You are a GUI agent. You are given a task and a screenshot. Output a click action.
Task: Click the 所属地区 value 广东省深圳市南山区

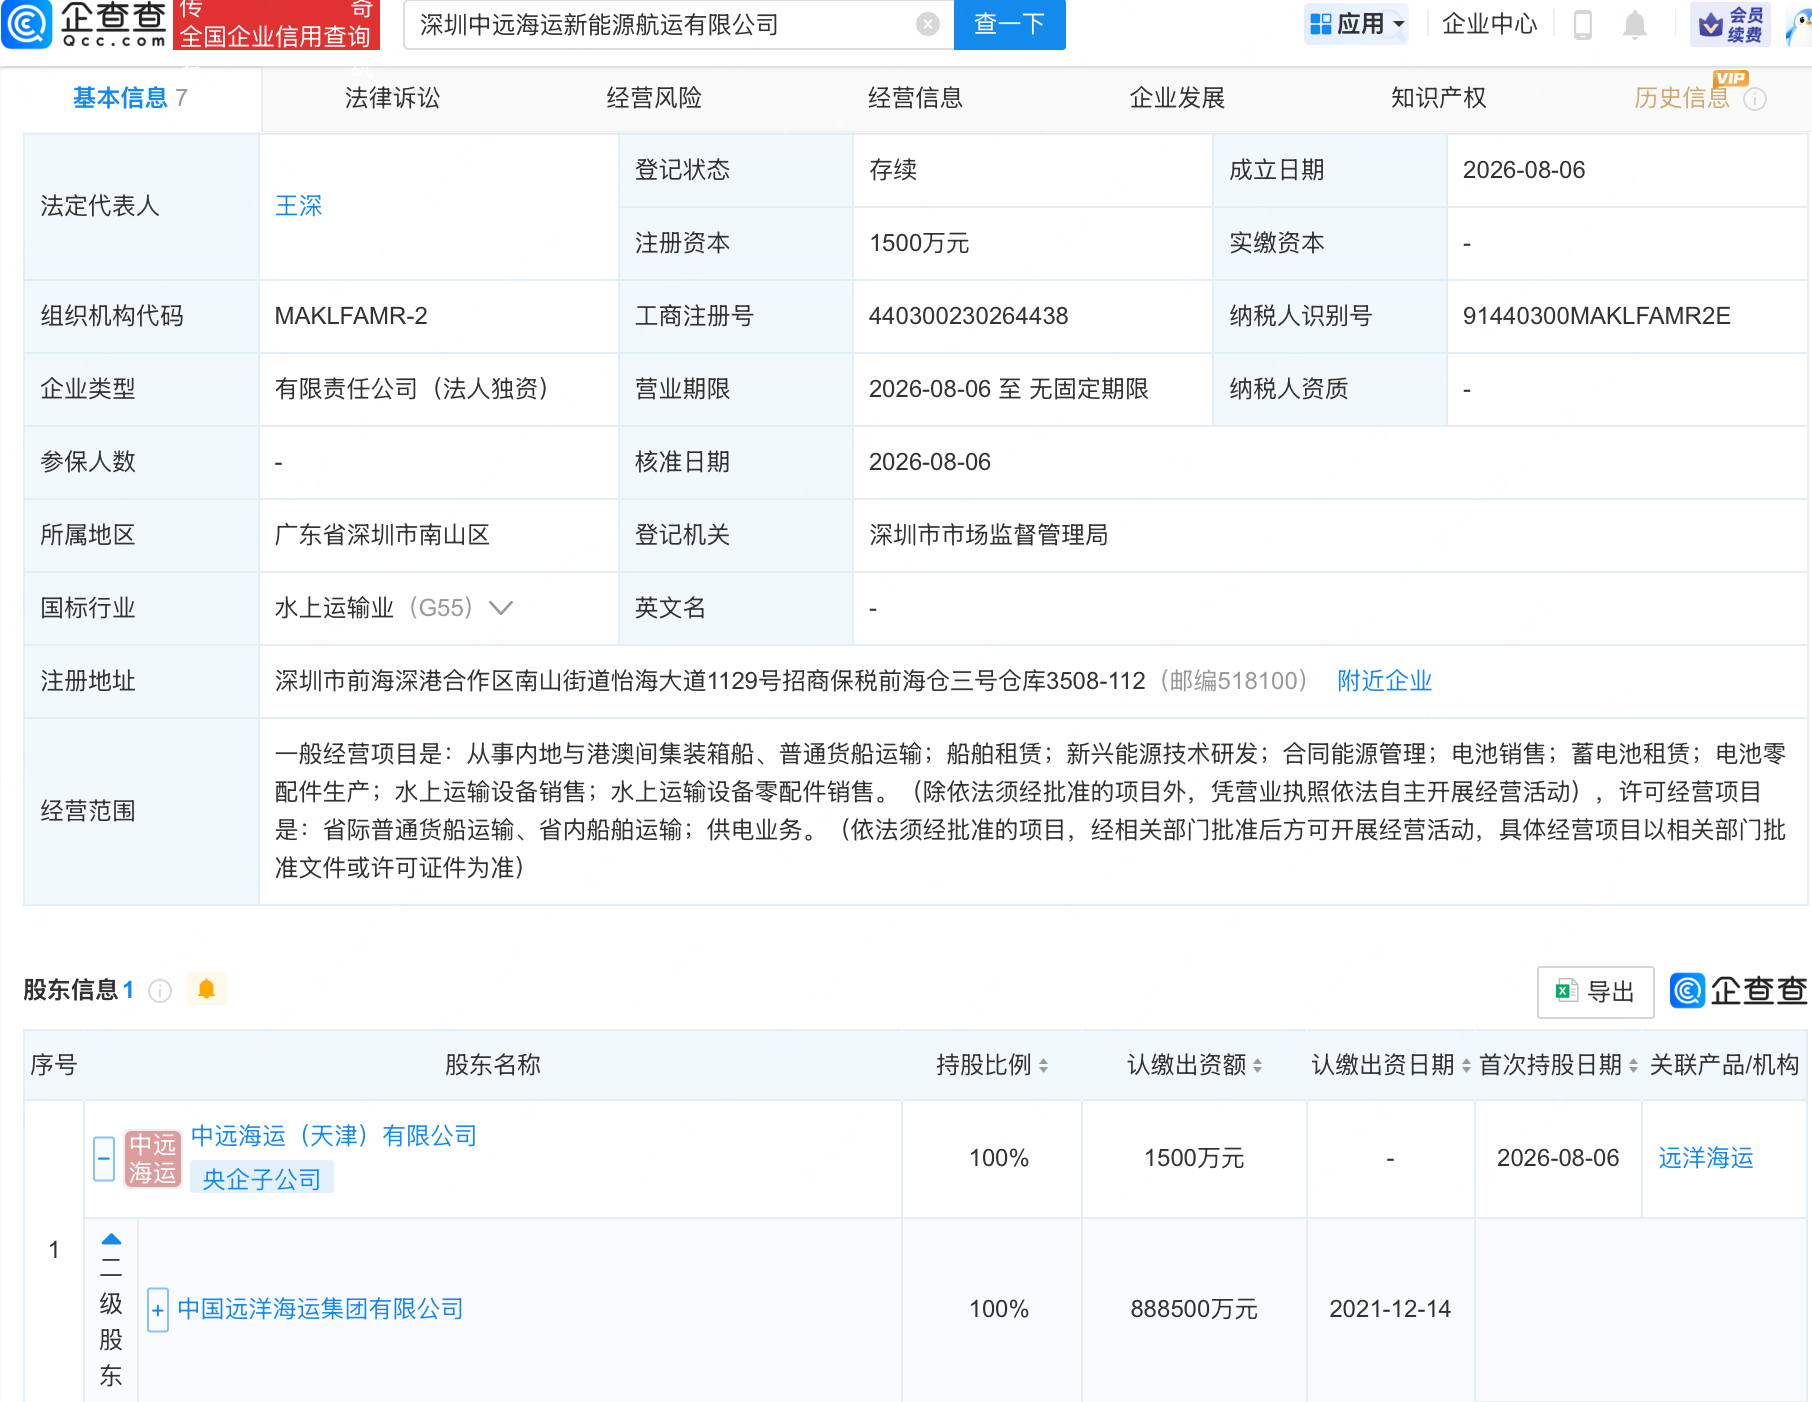coord(382,535)
